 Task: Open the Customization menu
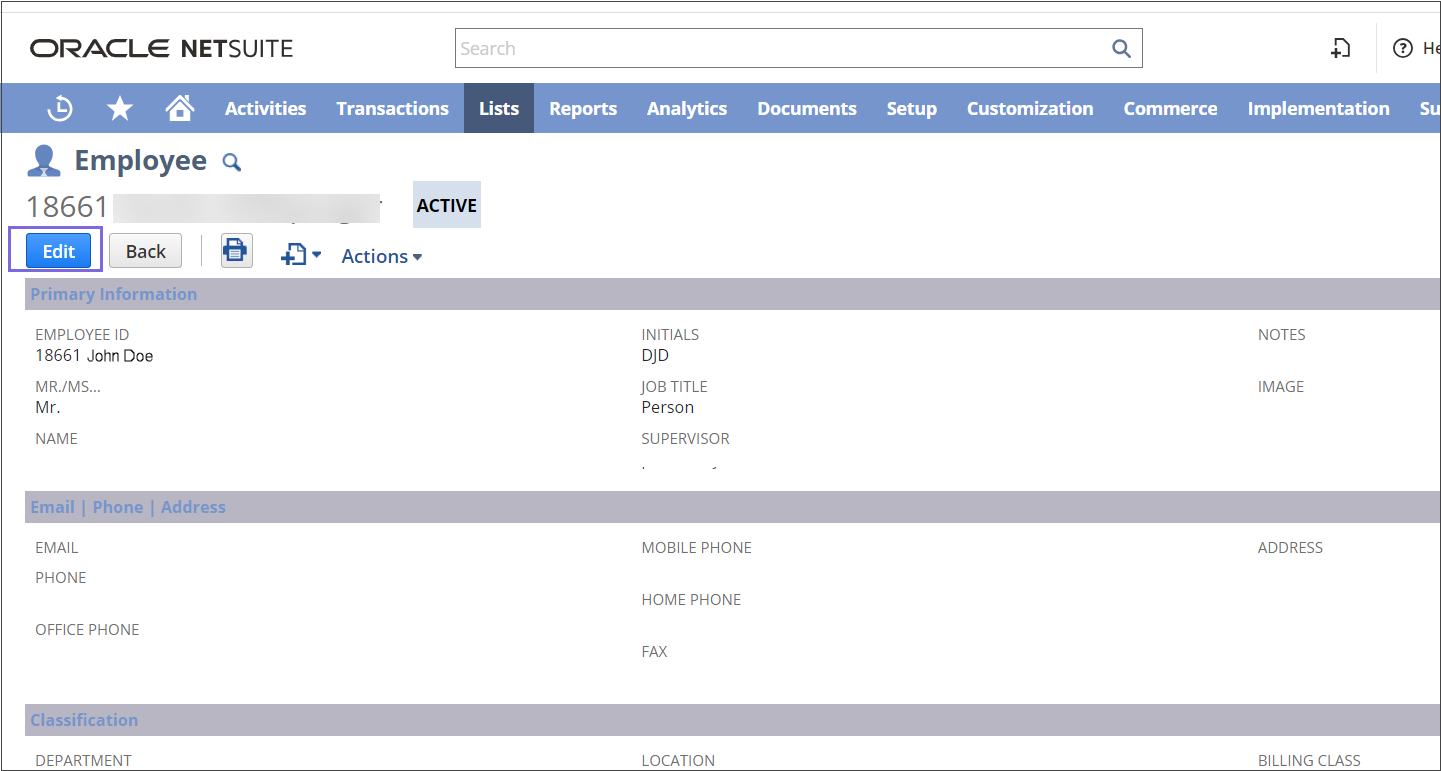(1029, 108)
